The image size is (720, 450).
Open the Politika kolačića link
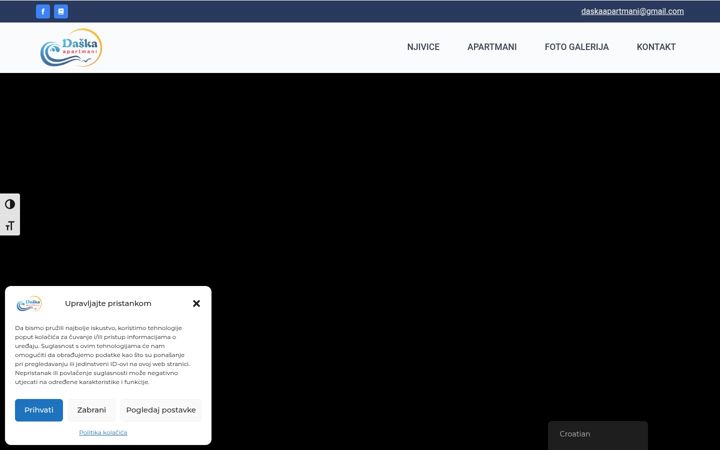click(x=103, y=433)
